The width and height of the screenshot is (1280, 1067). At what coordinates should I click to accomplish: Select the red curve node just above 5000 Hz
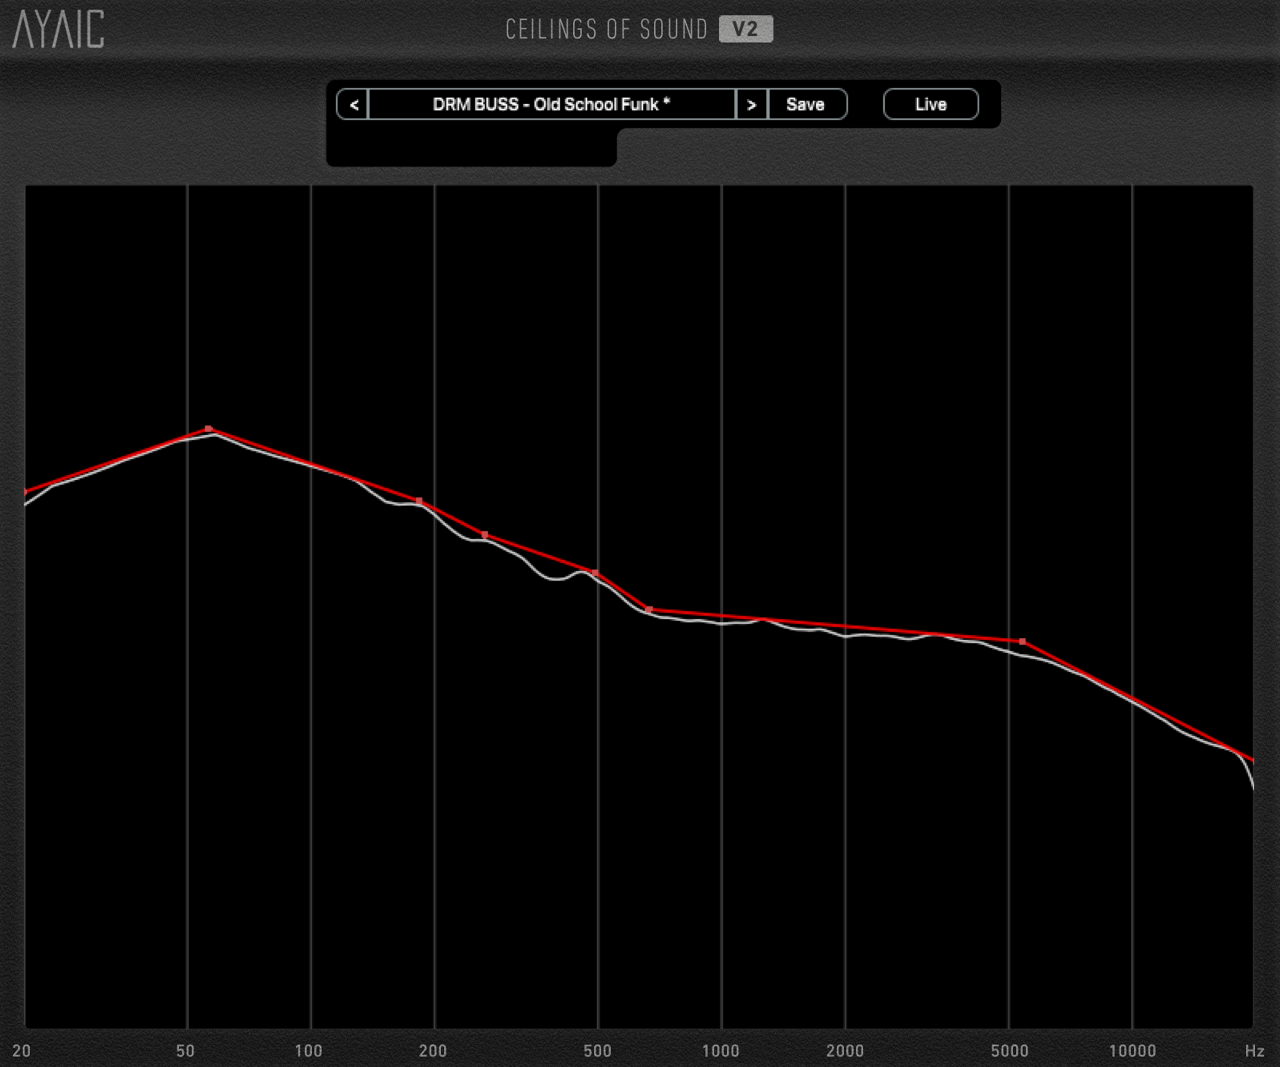click(x=1022, y=641)
